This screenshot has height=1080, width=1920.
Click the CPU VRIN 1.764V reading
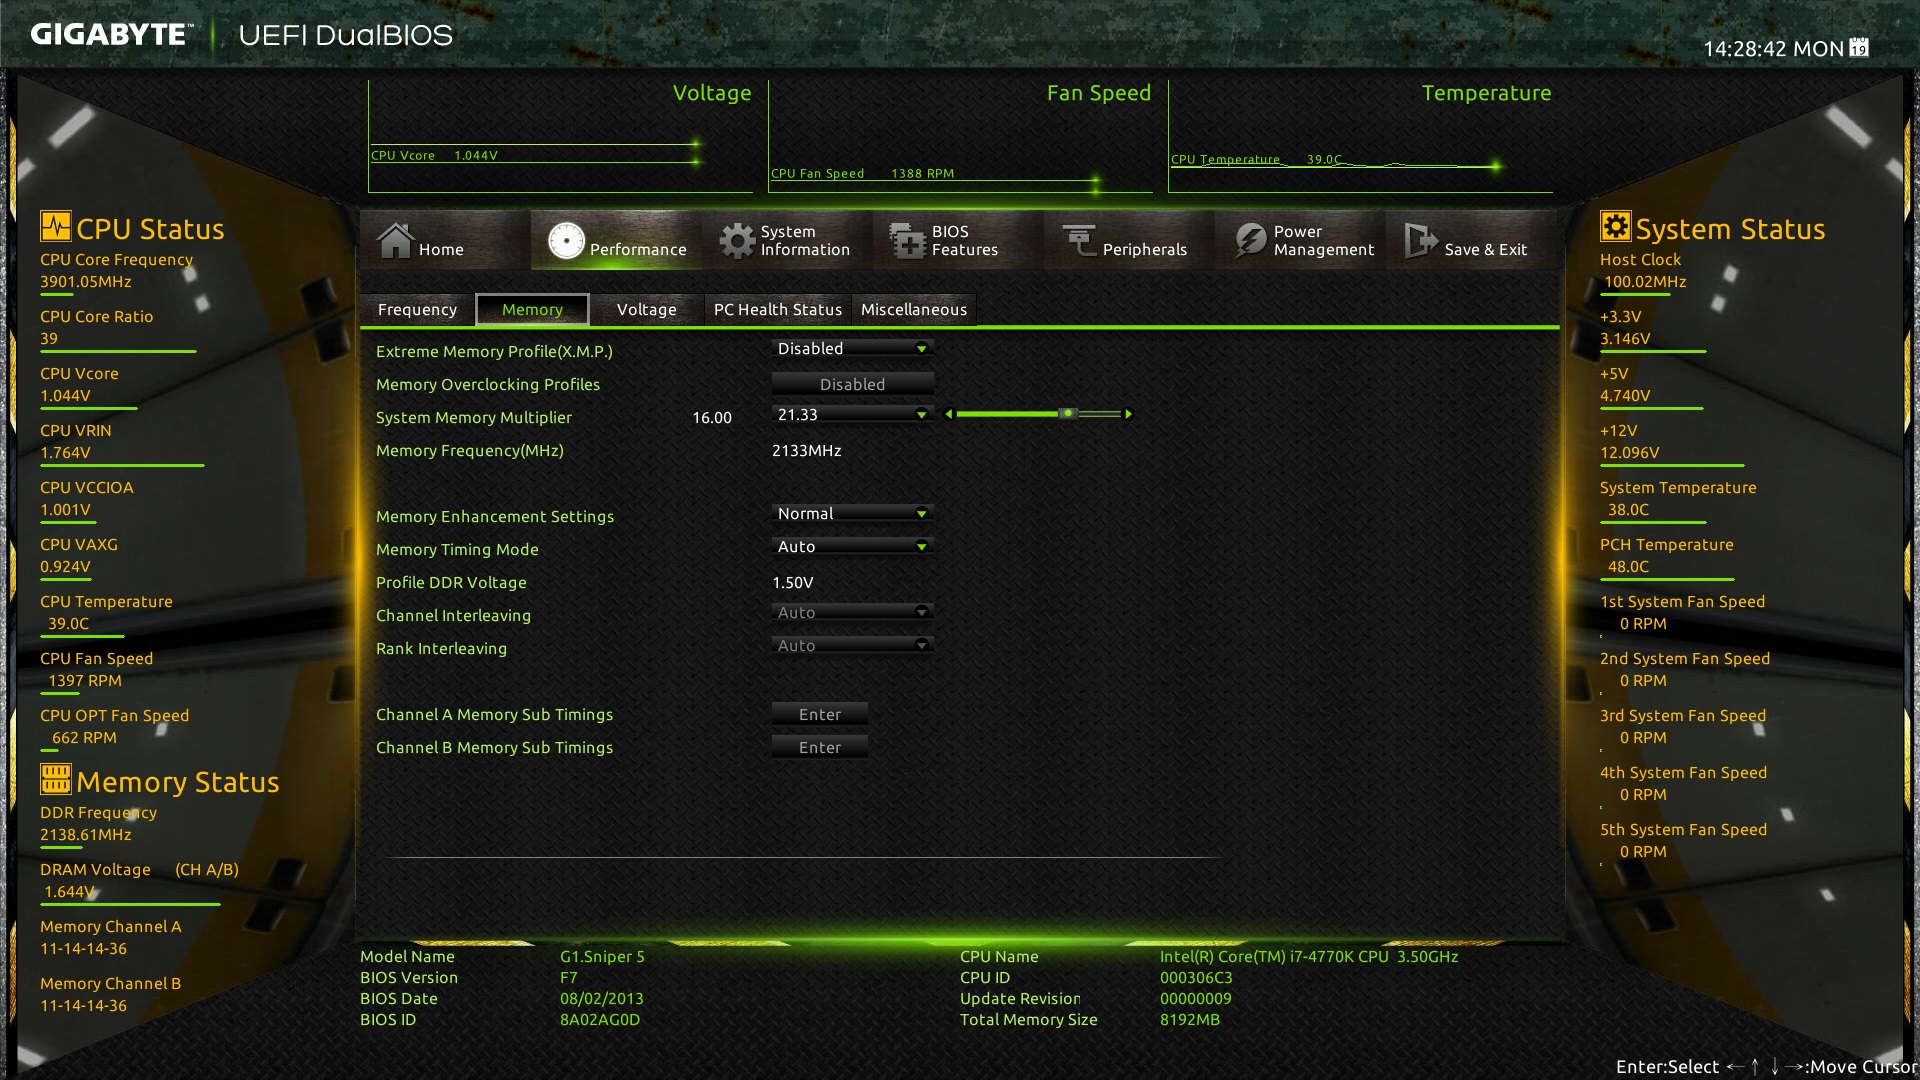pyautogui.click(x=65, y=452)
